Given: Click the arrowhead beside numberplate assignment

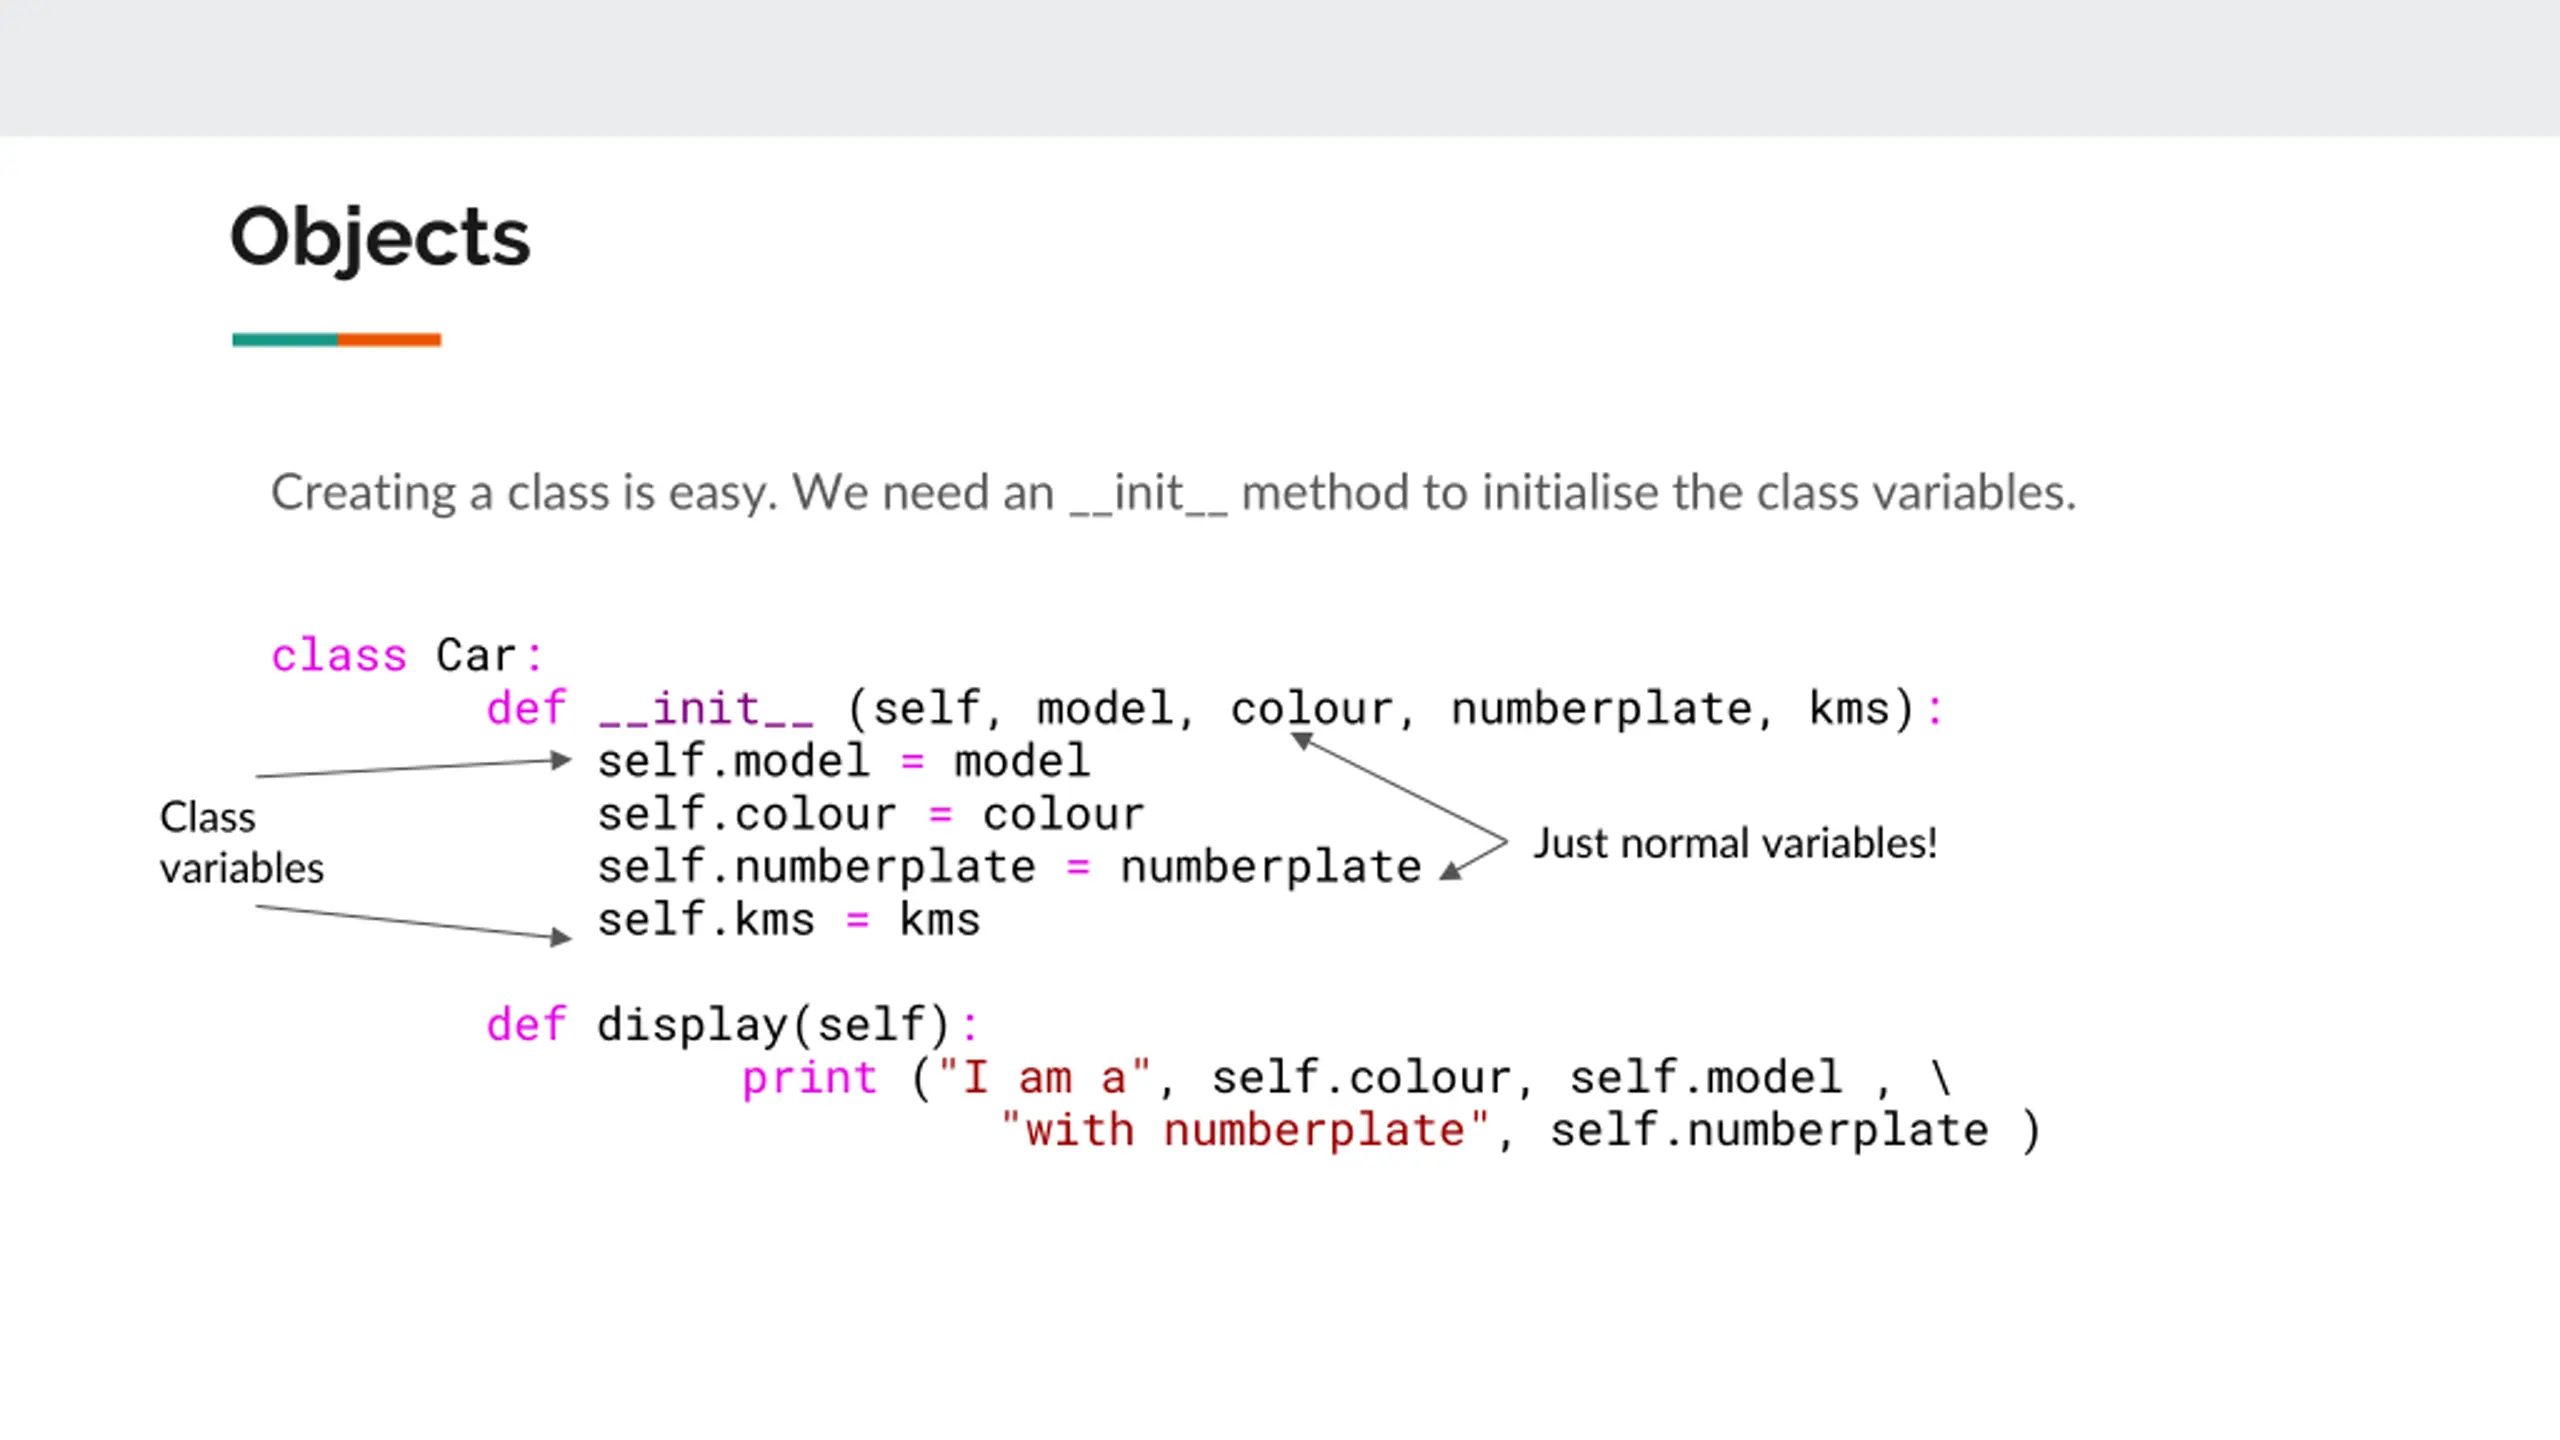Looking at the screenshot, I should tap(1451, 871).
